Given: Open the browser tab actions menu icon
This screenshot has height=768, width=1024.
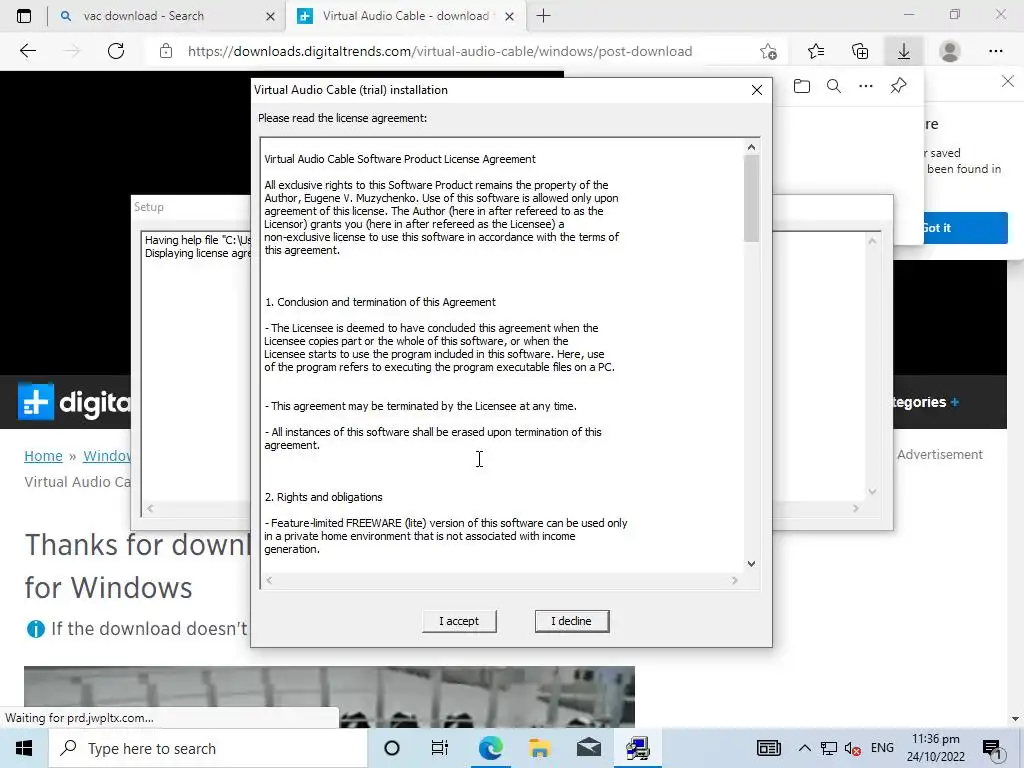Looking at the screenshot, I should (24, 16).
